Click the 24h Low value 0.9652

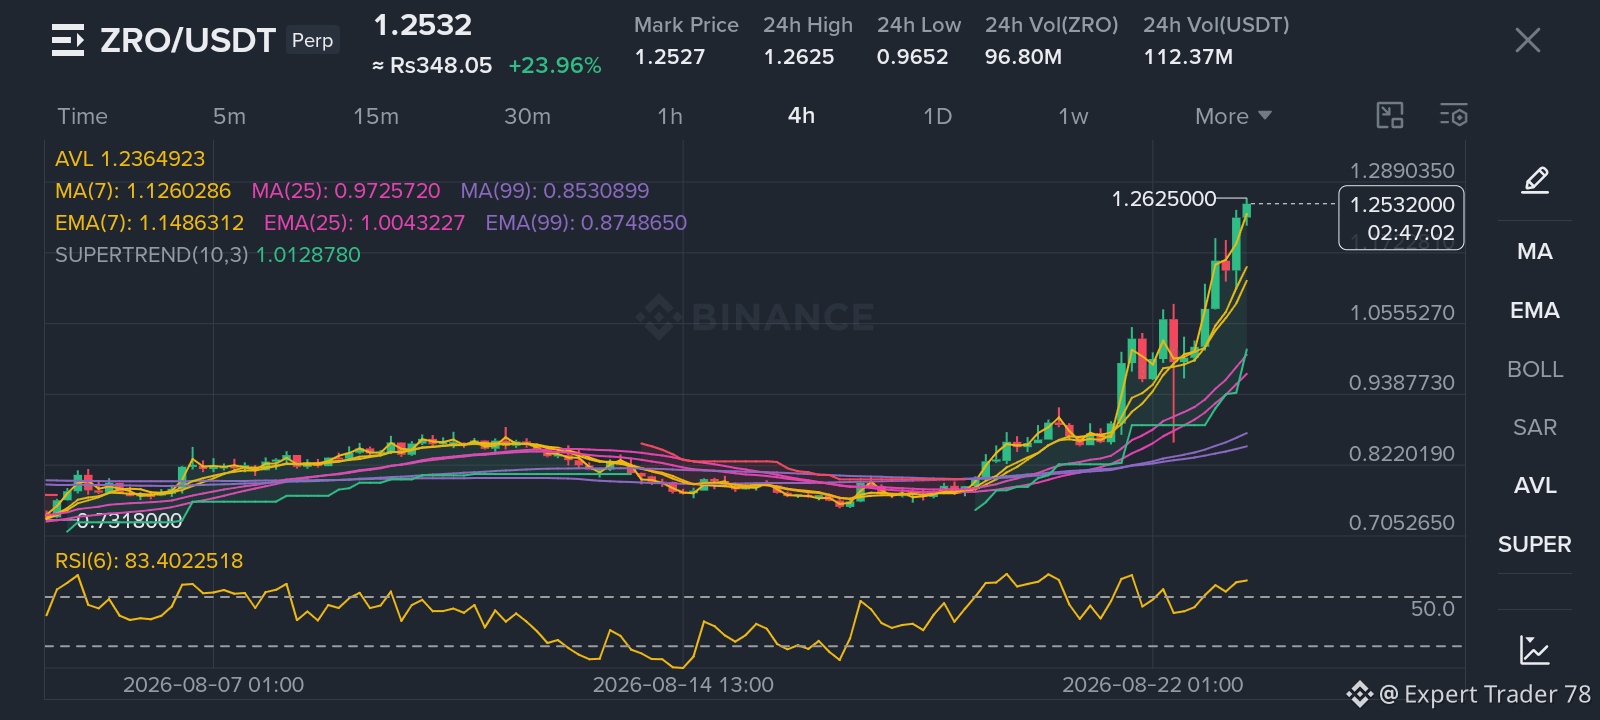click(912, 57)
